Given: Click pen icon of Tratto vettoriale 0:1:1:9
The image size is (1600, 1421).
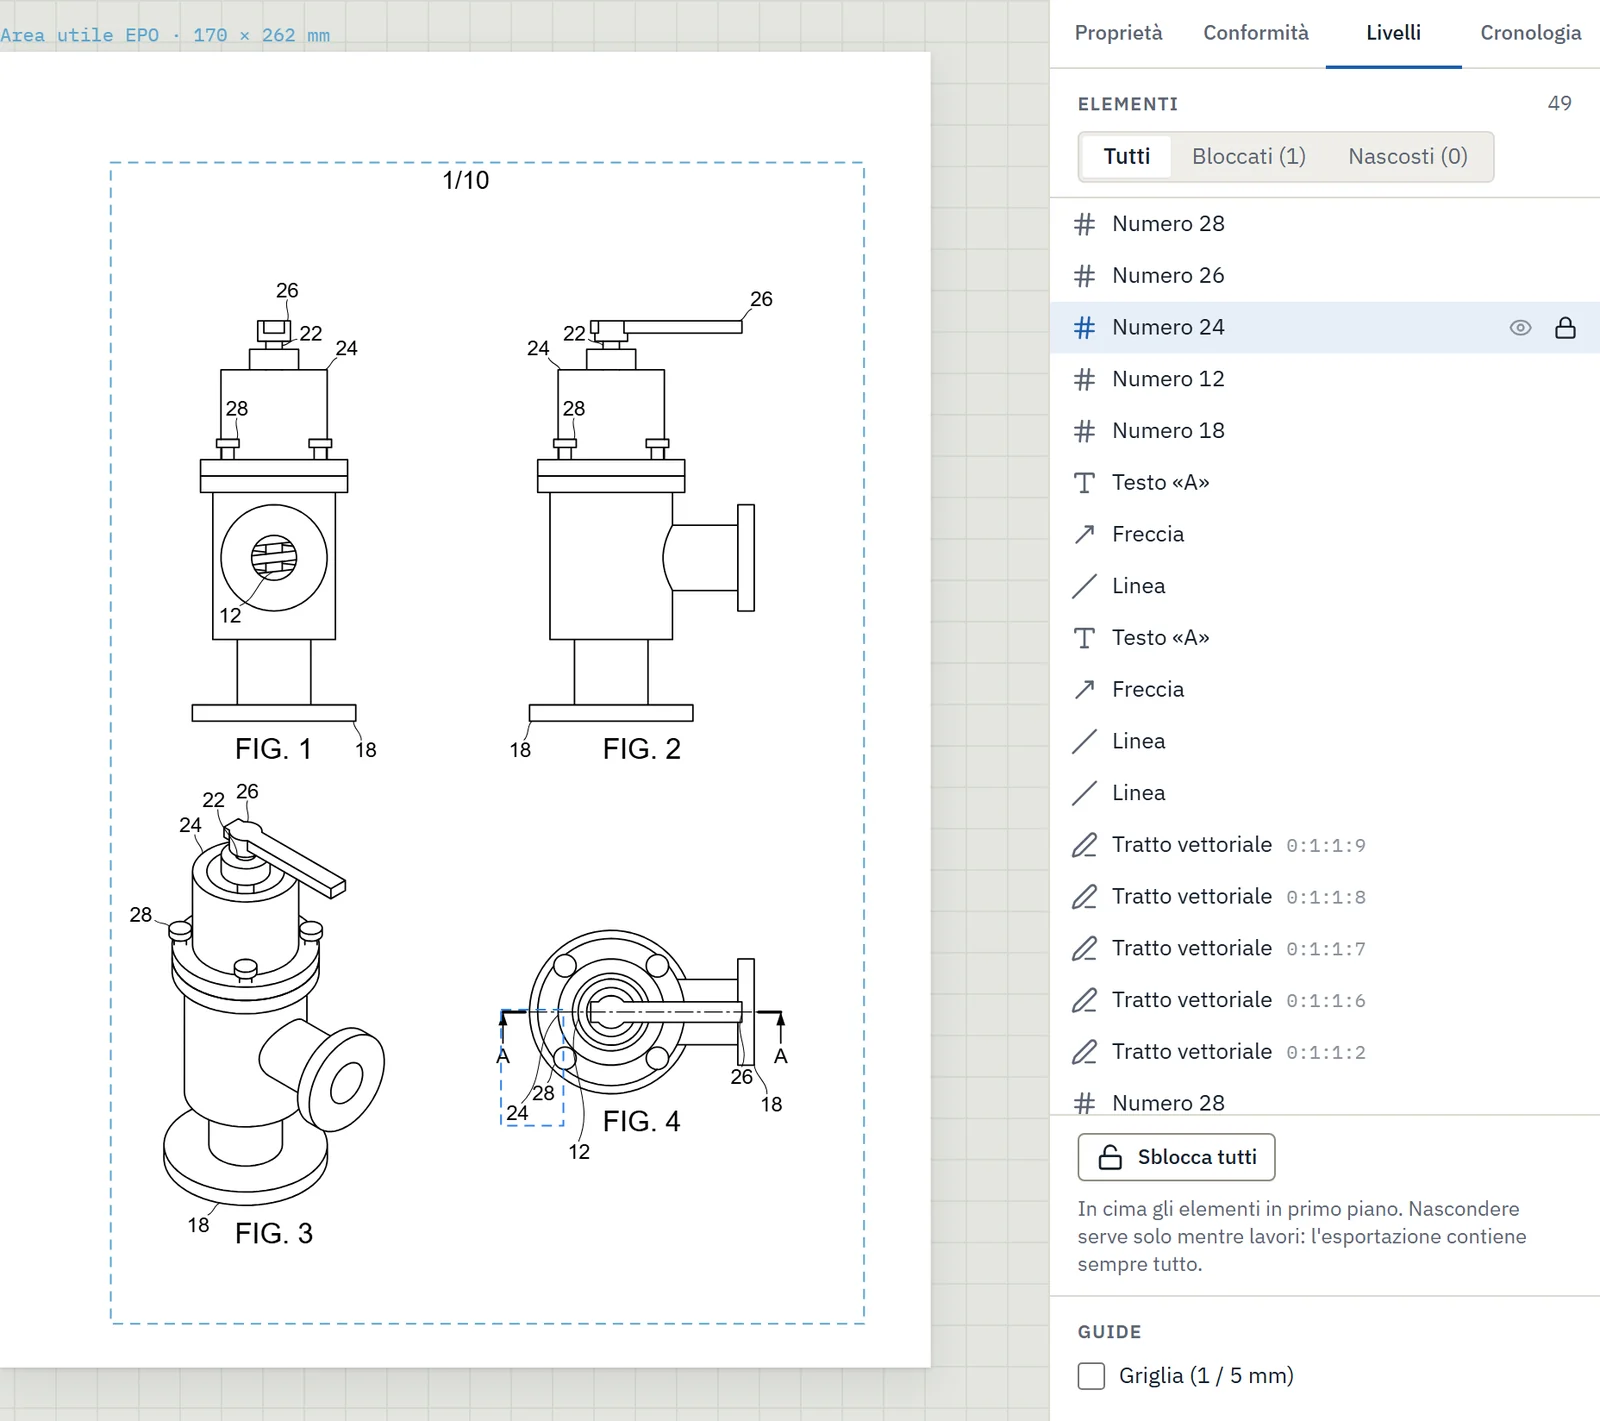Looking at the screenshot, I should pyautogui.click(x=1084, y=845).
